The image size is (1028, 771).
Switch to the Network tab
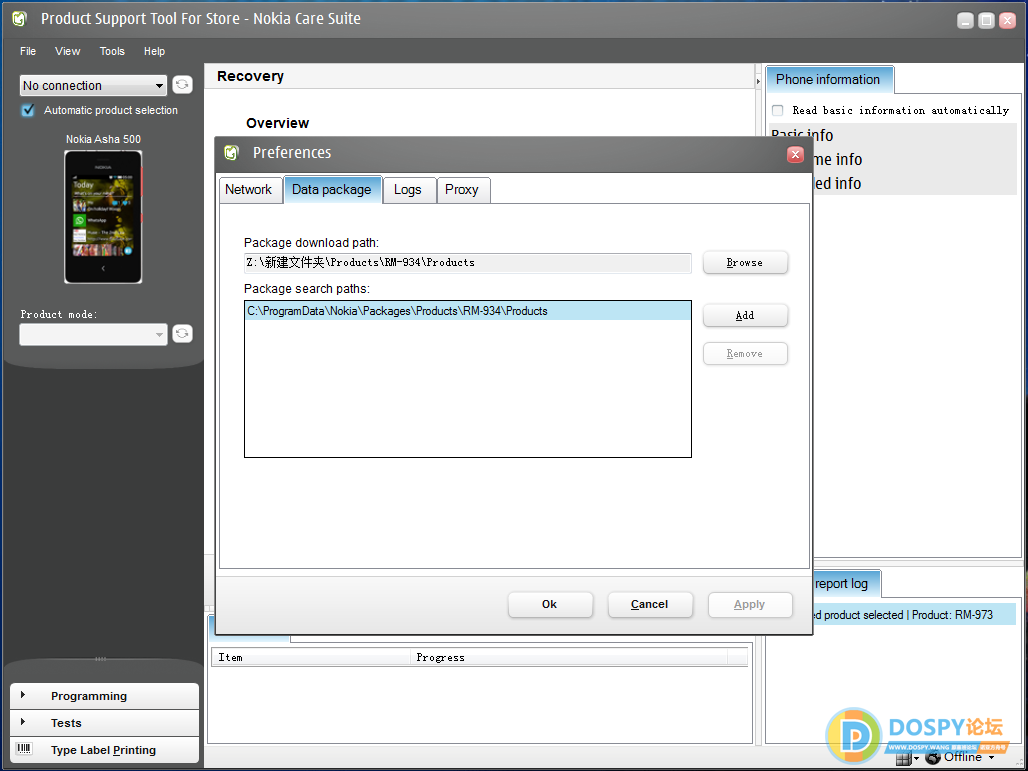pyautogui.click(x=248, y=189)
